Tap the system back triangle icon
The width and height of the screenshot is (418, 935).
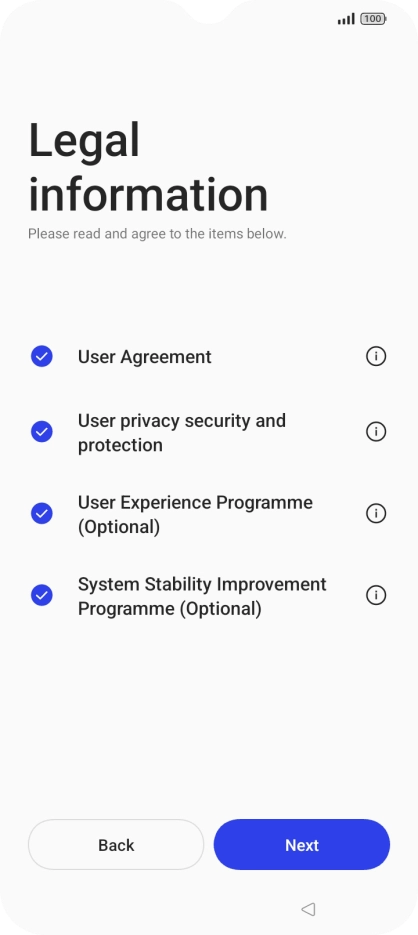point(308,909)
